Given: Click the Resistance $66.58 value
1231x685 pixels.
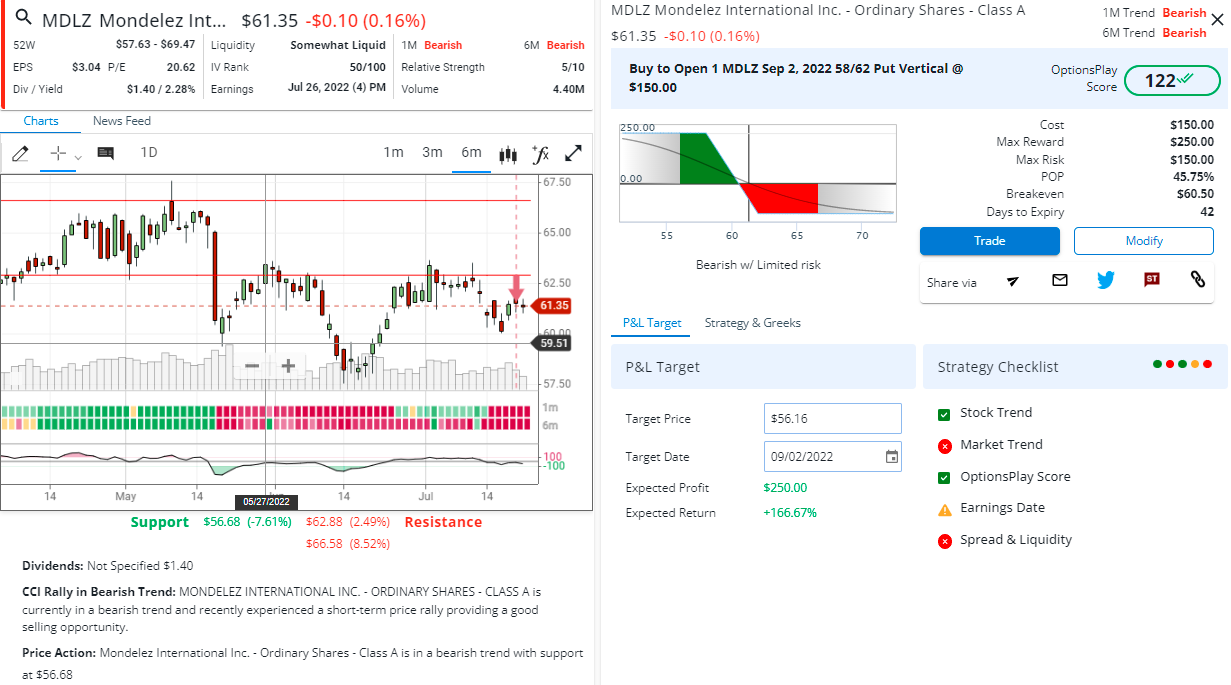Looking at the screenshot, I should click(x=324, y=544).
